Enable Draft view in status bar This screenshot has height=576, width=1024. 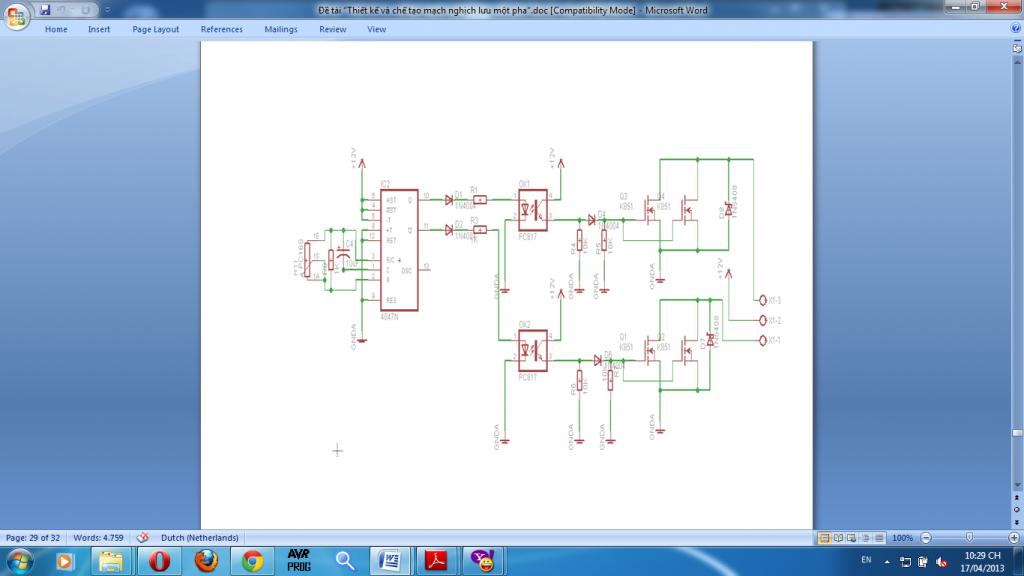(x=877, y=537)
